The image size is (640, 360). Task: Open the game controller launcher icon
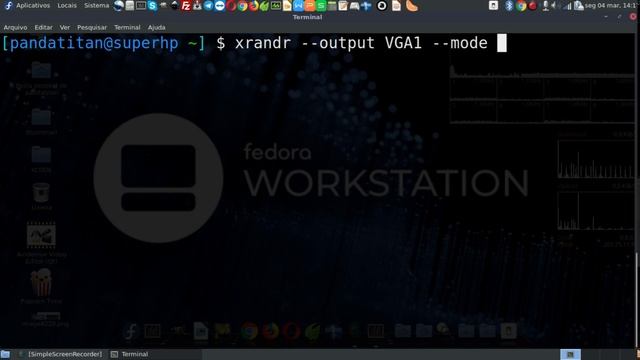click(x=355, y=6)
